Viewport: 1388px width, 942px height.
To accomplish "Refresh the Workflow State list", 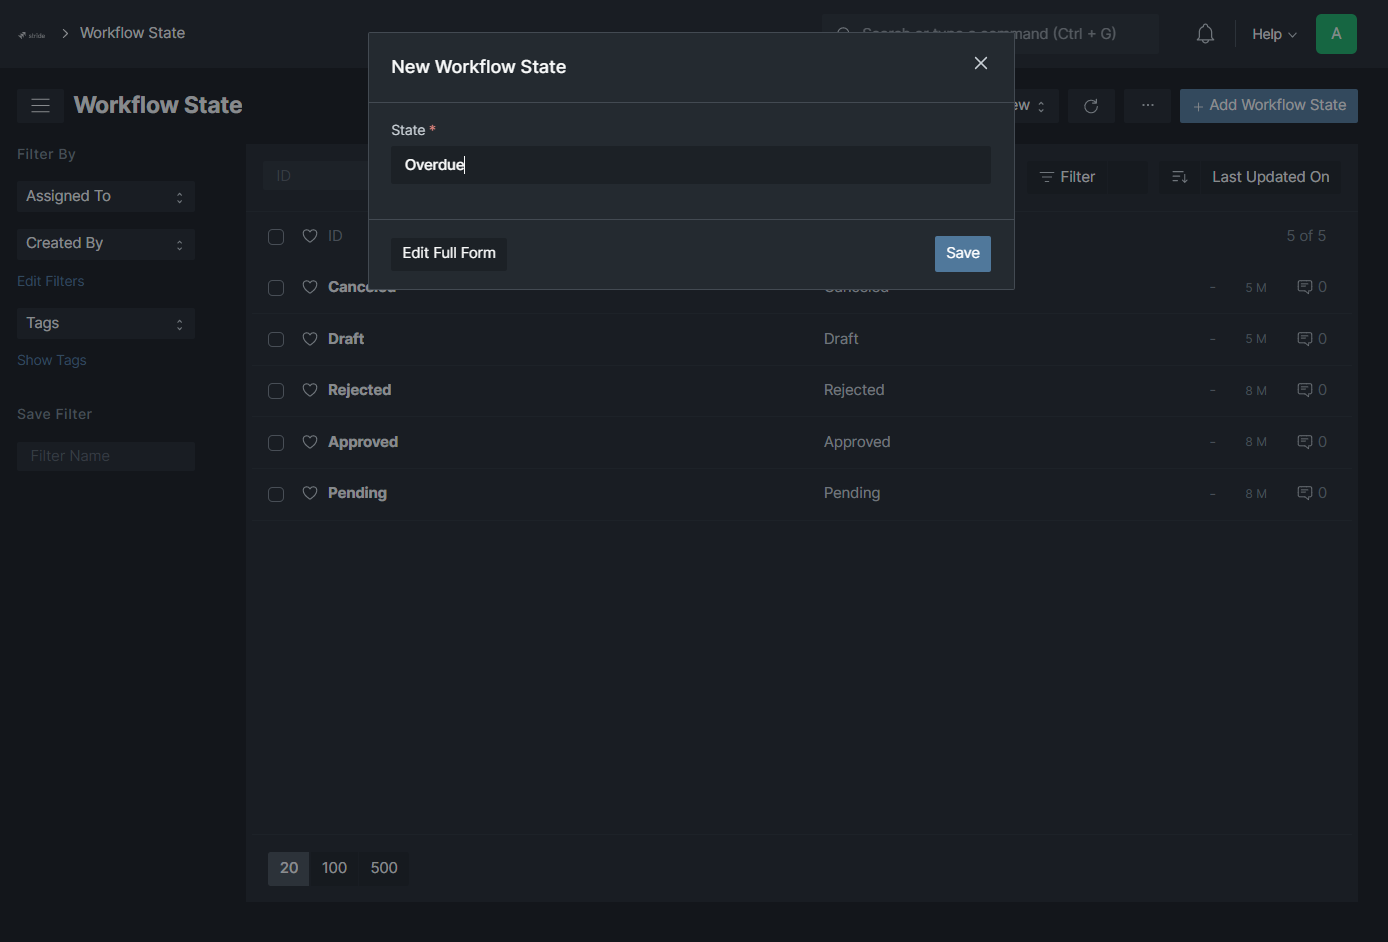I will (x=1091, y=106).
